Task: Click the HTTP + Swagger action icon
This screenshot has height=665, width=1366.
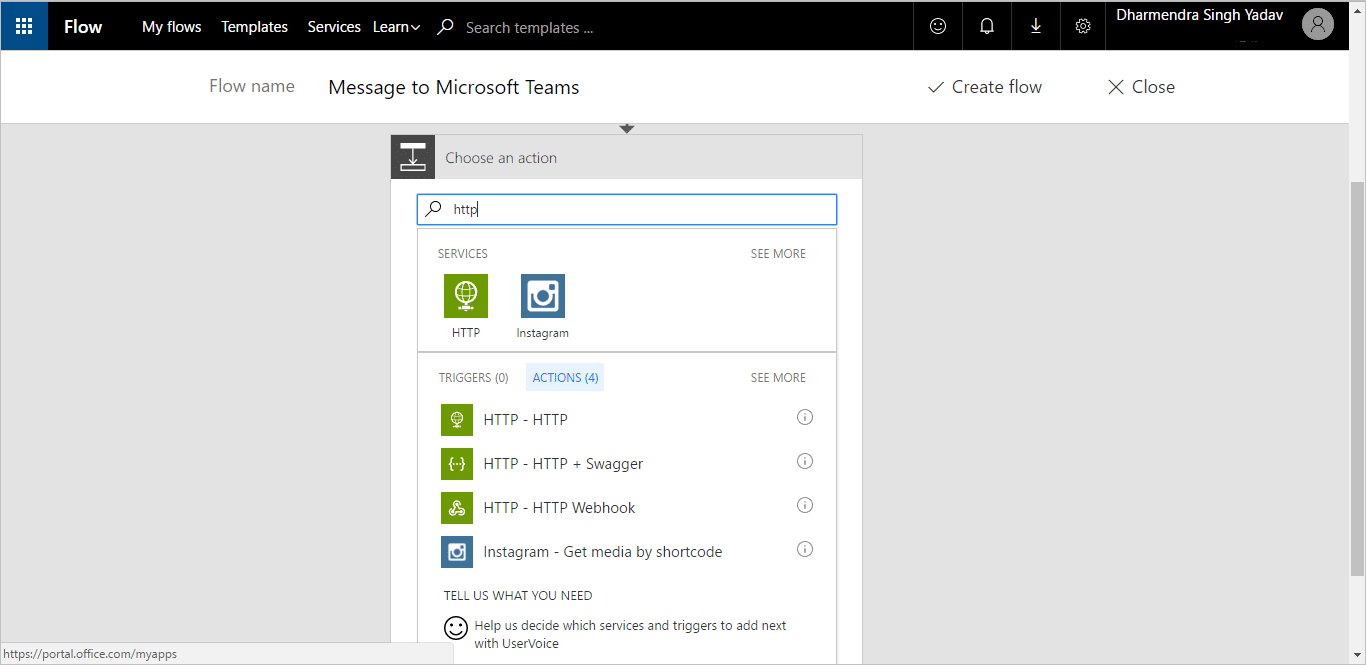Action: pyautogui.click(x=457, y=464)
